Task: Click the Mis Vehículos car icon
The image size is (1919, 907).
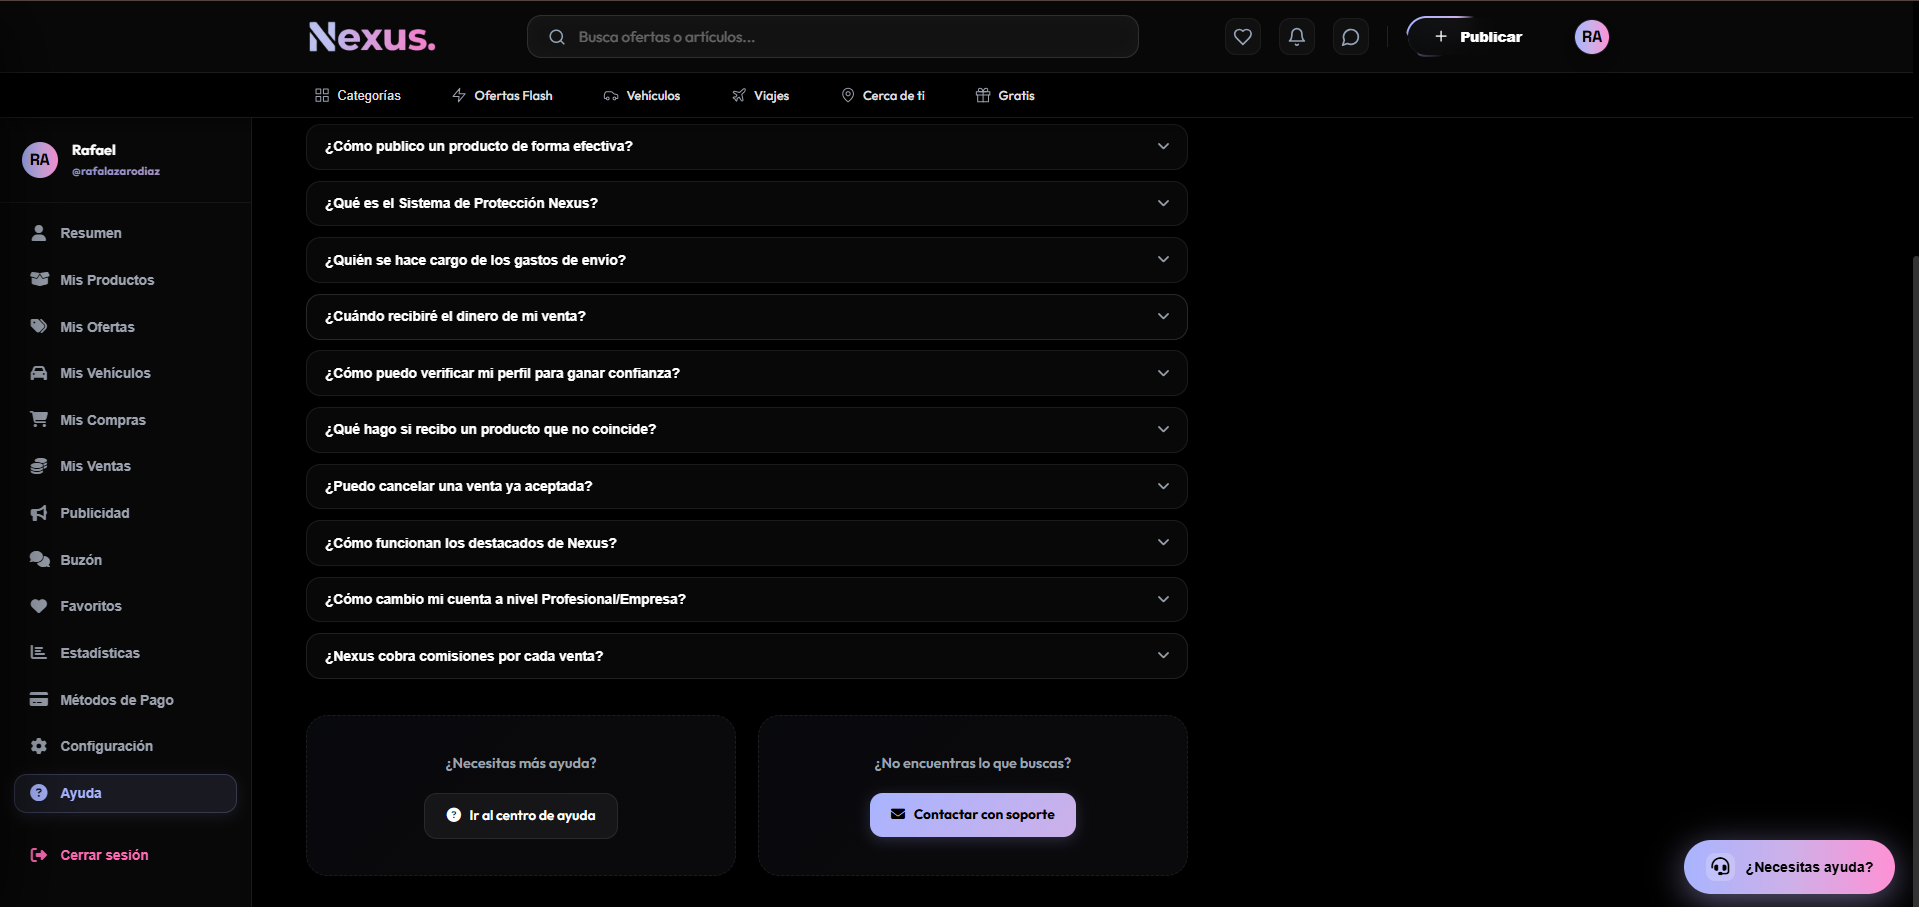Action: [x=39, y=373]
